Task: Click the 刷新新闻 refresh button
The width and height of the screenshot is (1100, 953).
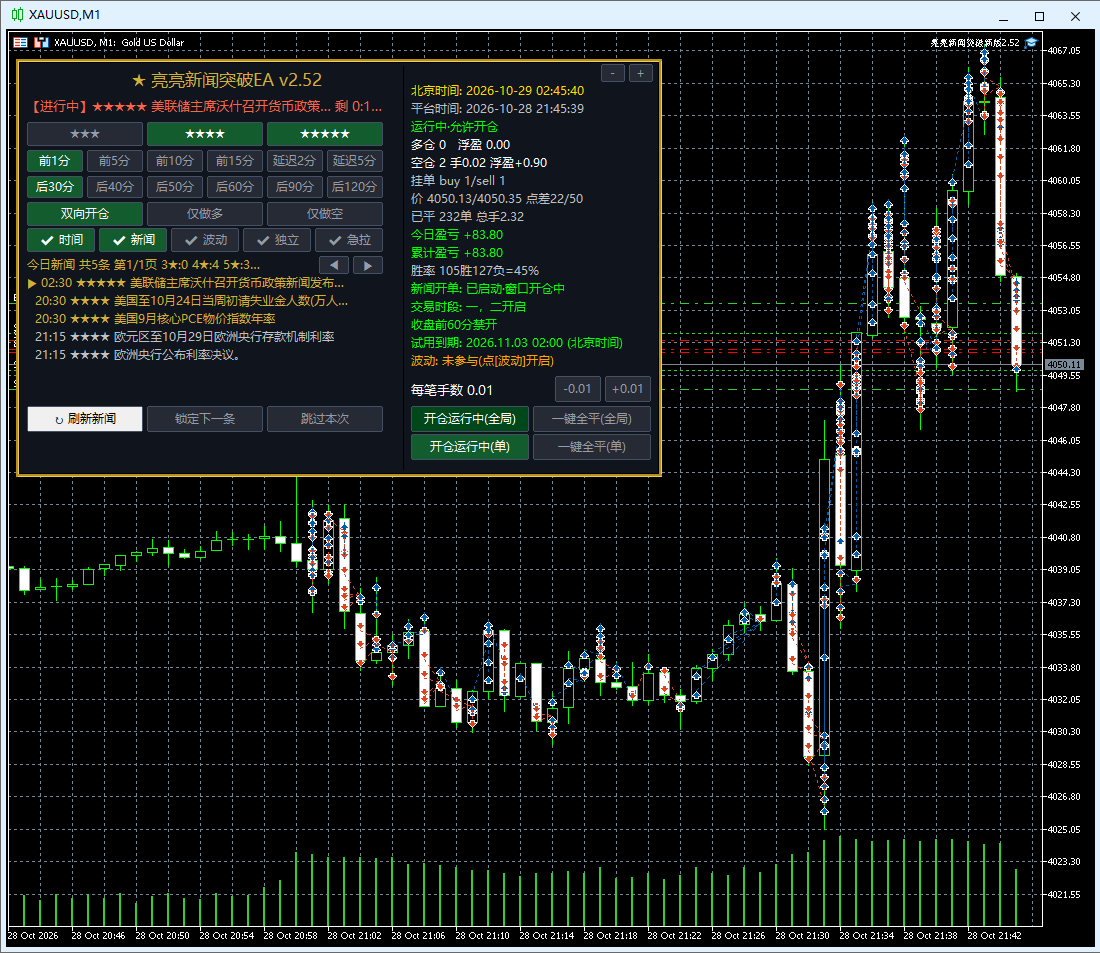Action: coord(85,419)
